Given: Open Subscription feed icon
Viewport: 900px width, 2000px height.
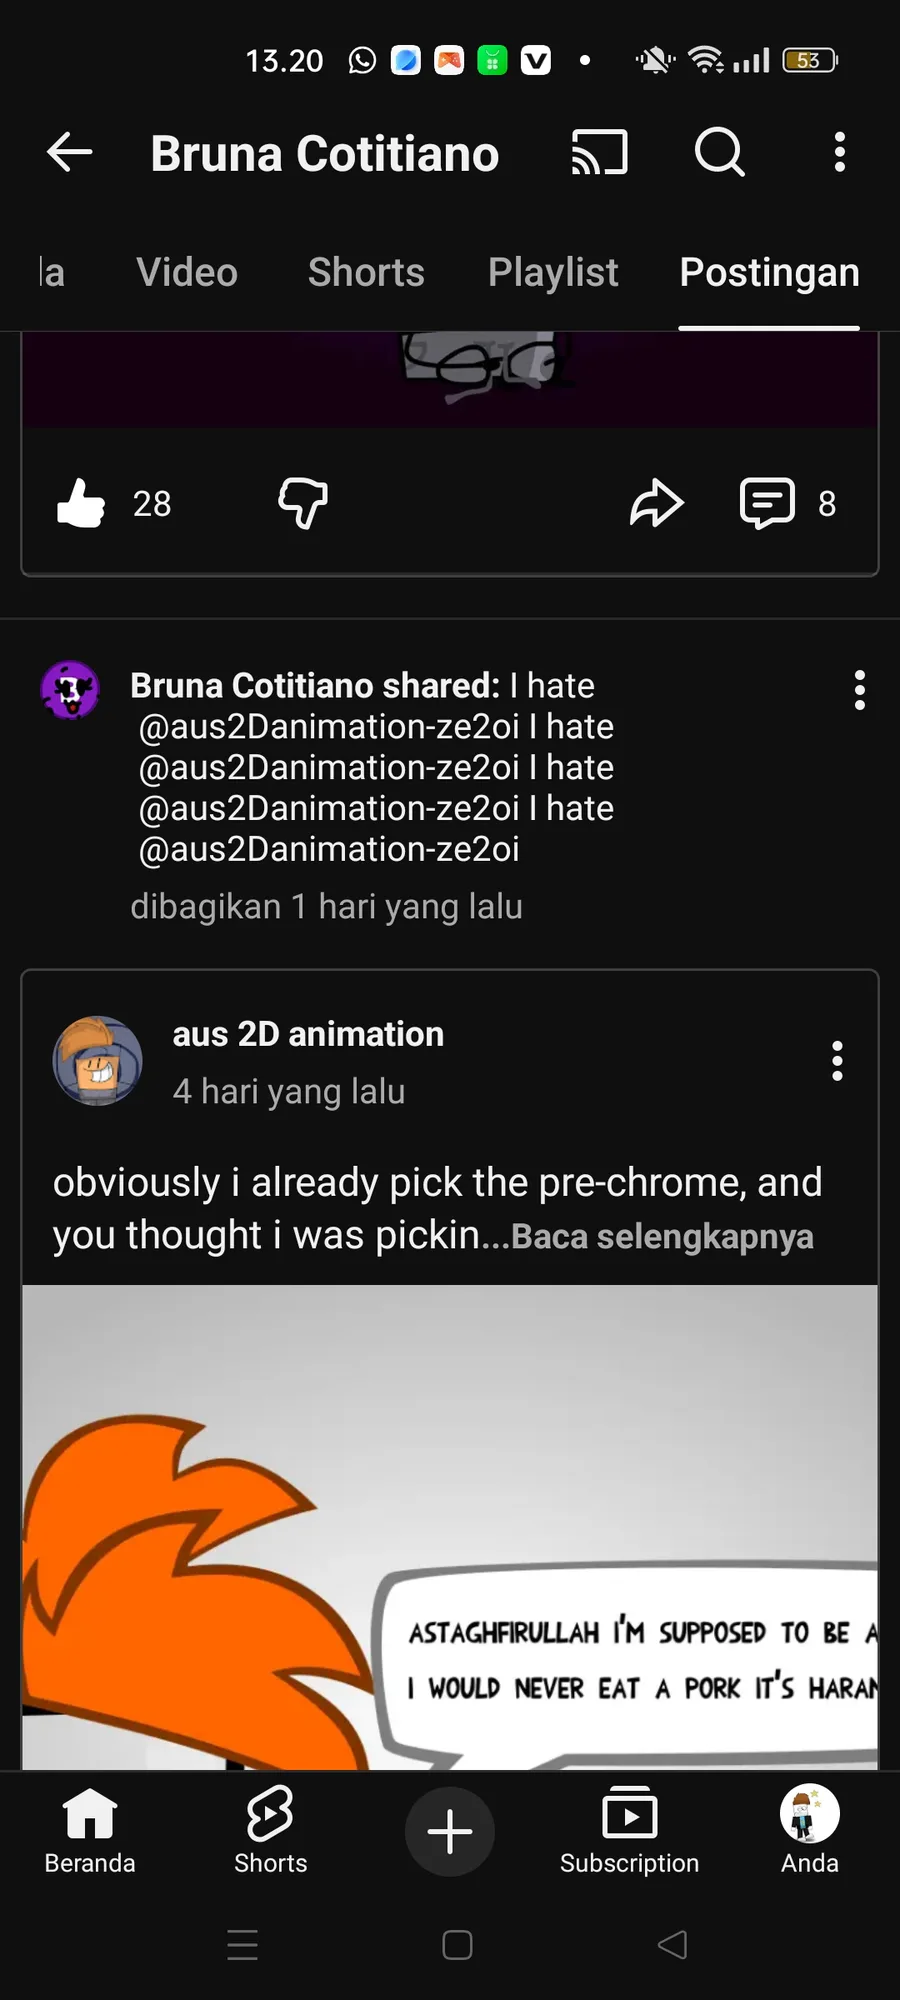Looking at the screenshot, I should coord(629,1831).
